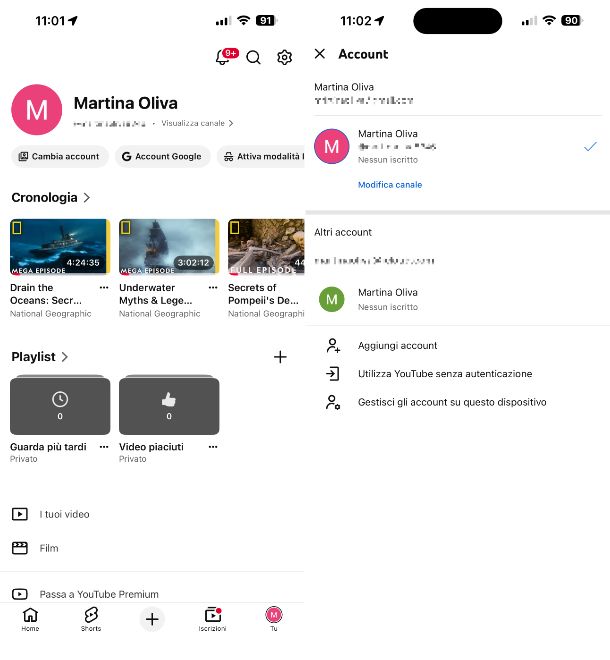Open Guarda più tardi playlist card
This screenshot has width=610, height=660.
tap(60, 405)
